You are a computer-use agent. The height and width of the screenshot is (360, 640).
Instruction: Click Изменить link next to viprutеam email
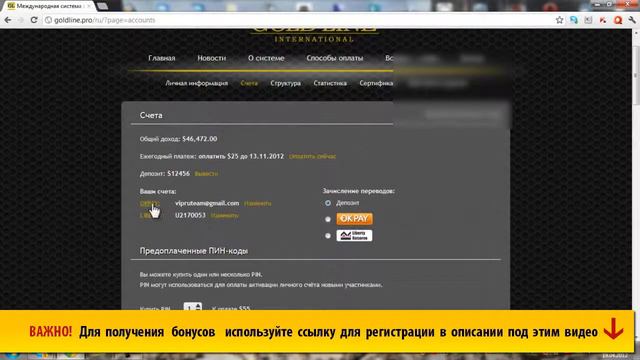pos(258,203)
